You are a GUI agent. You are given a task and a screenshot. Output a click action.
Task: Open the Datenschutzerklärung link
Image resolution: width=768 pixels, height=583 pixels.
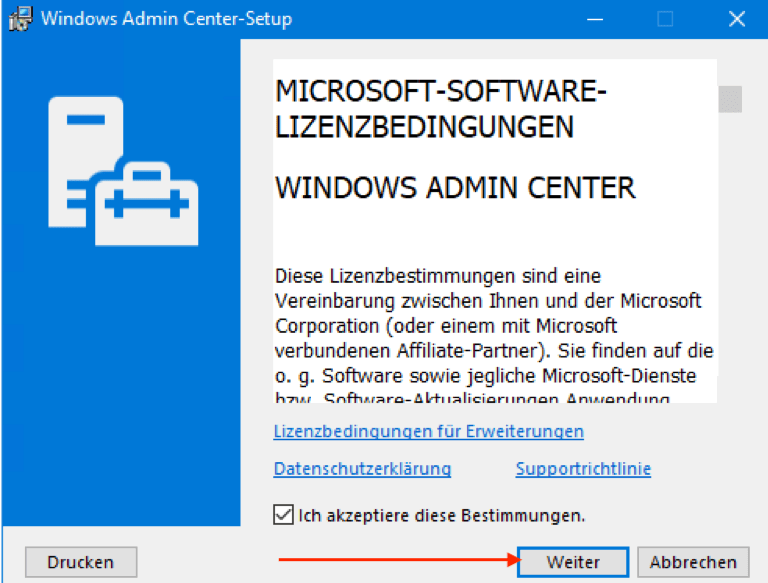point(362,469)
